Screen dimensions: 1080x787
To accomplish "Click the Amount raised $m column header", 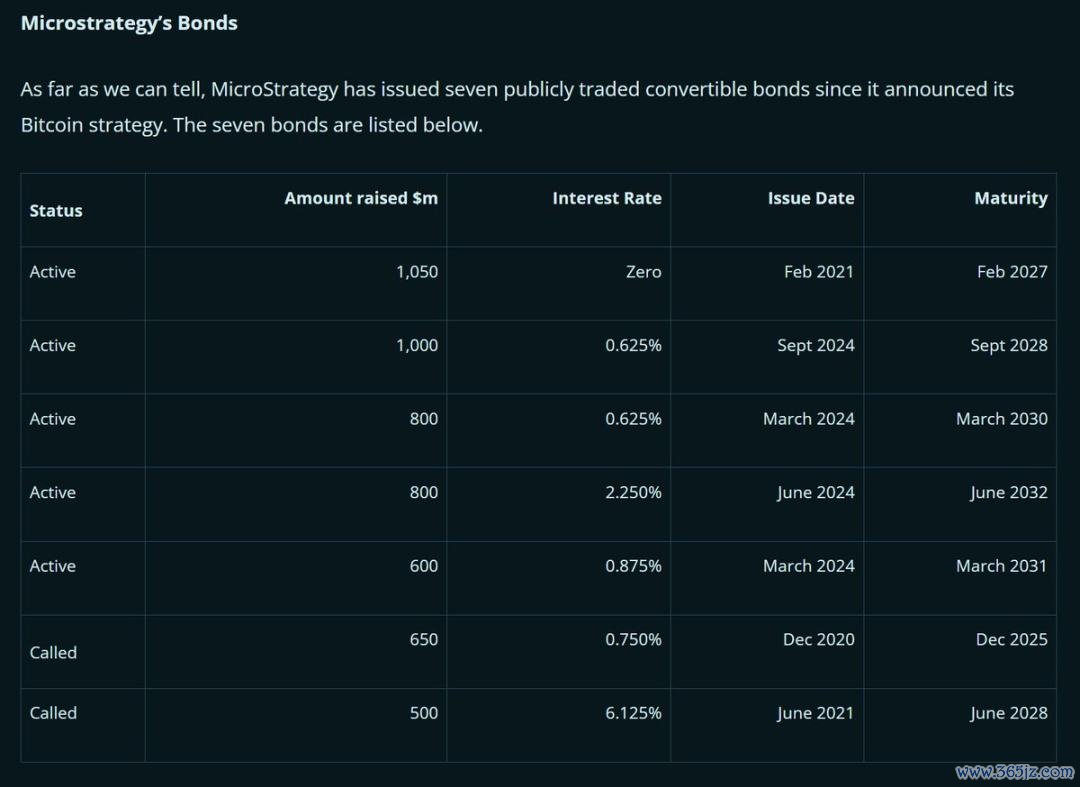I will tap(361, 198).
